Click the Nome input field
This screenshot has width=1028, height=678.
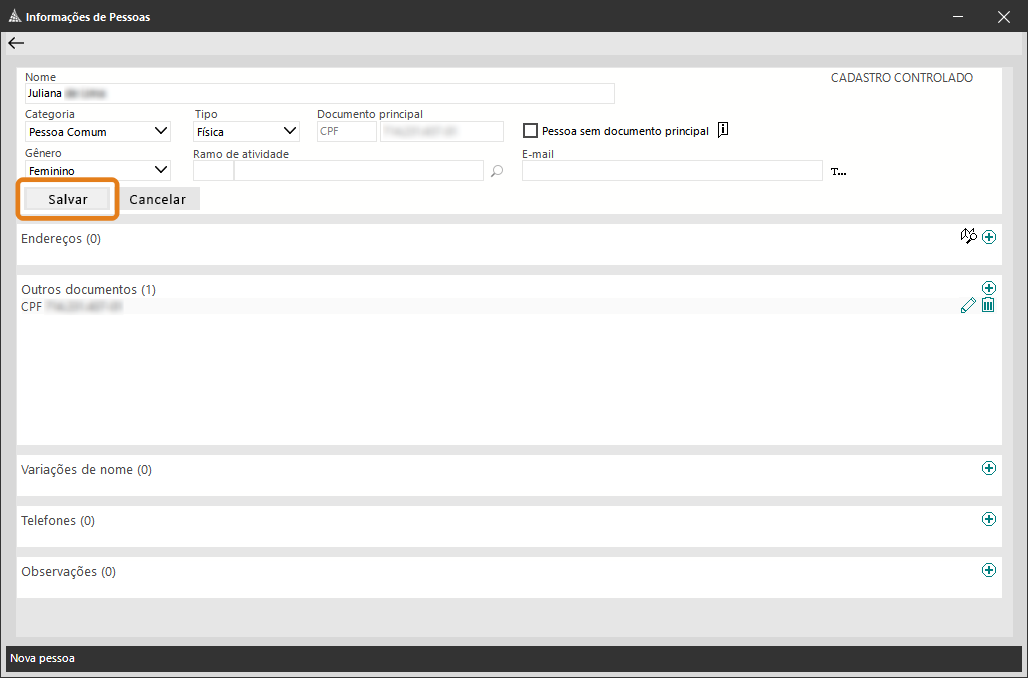pos(320,93)
